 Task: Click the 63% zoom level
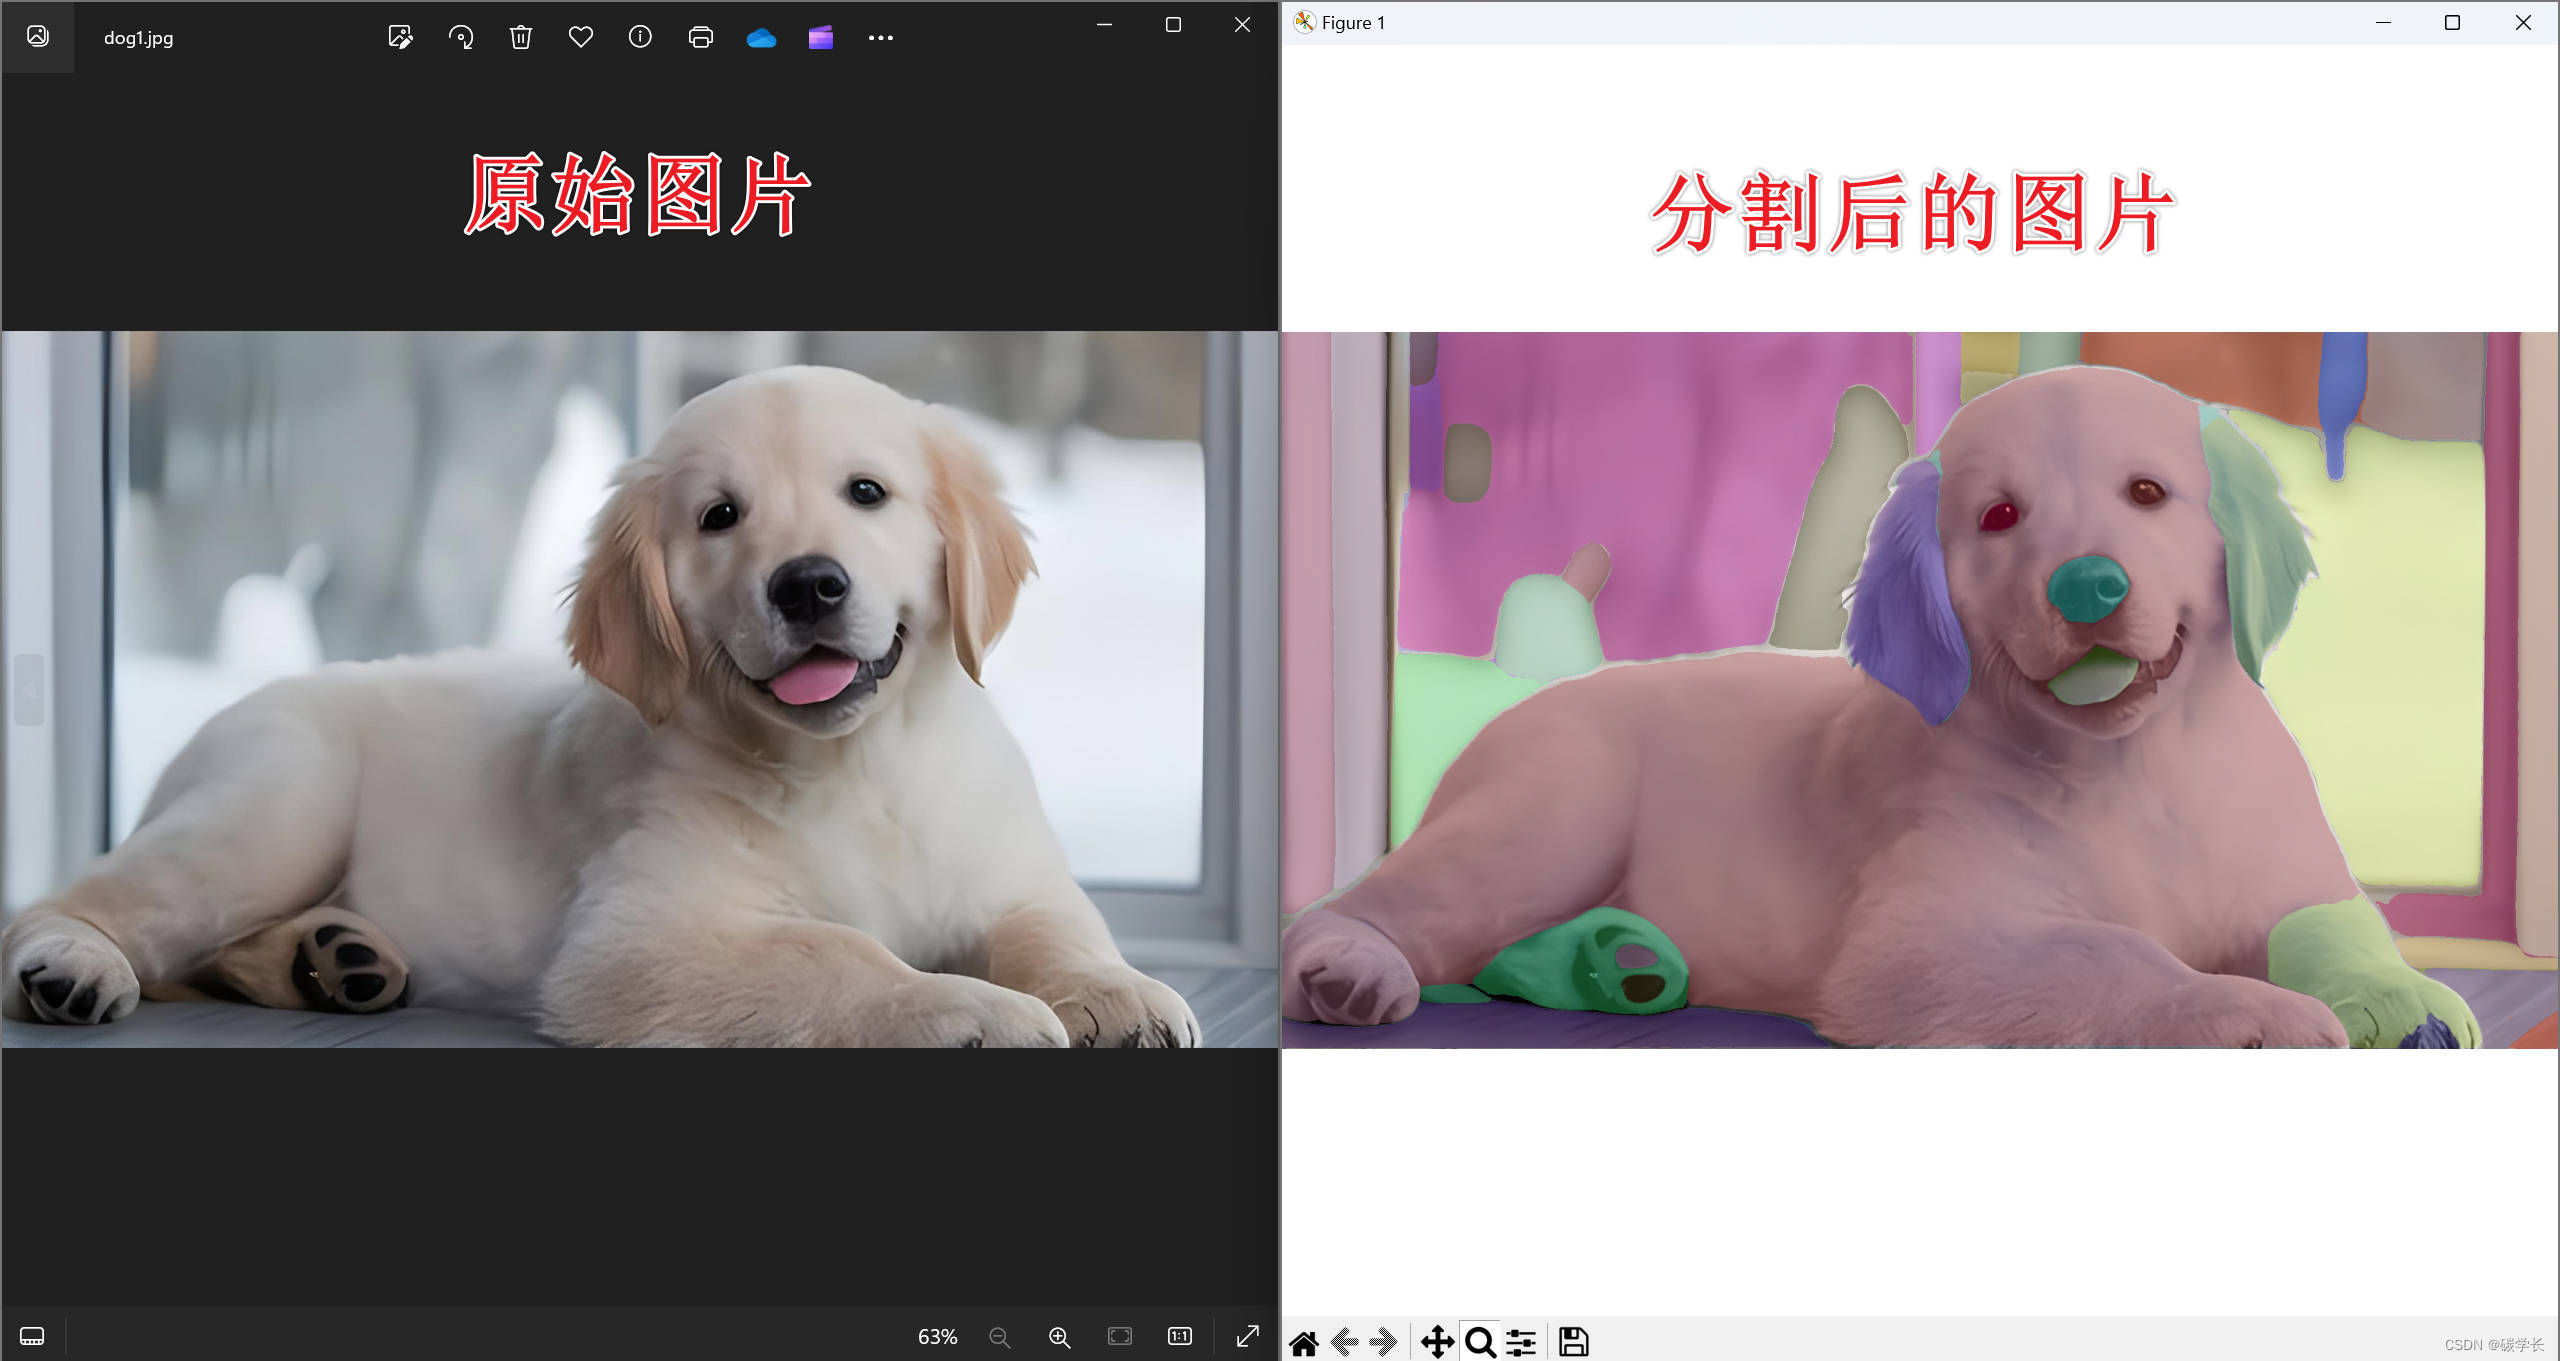tap(937, 1337)
